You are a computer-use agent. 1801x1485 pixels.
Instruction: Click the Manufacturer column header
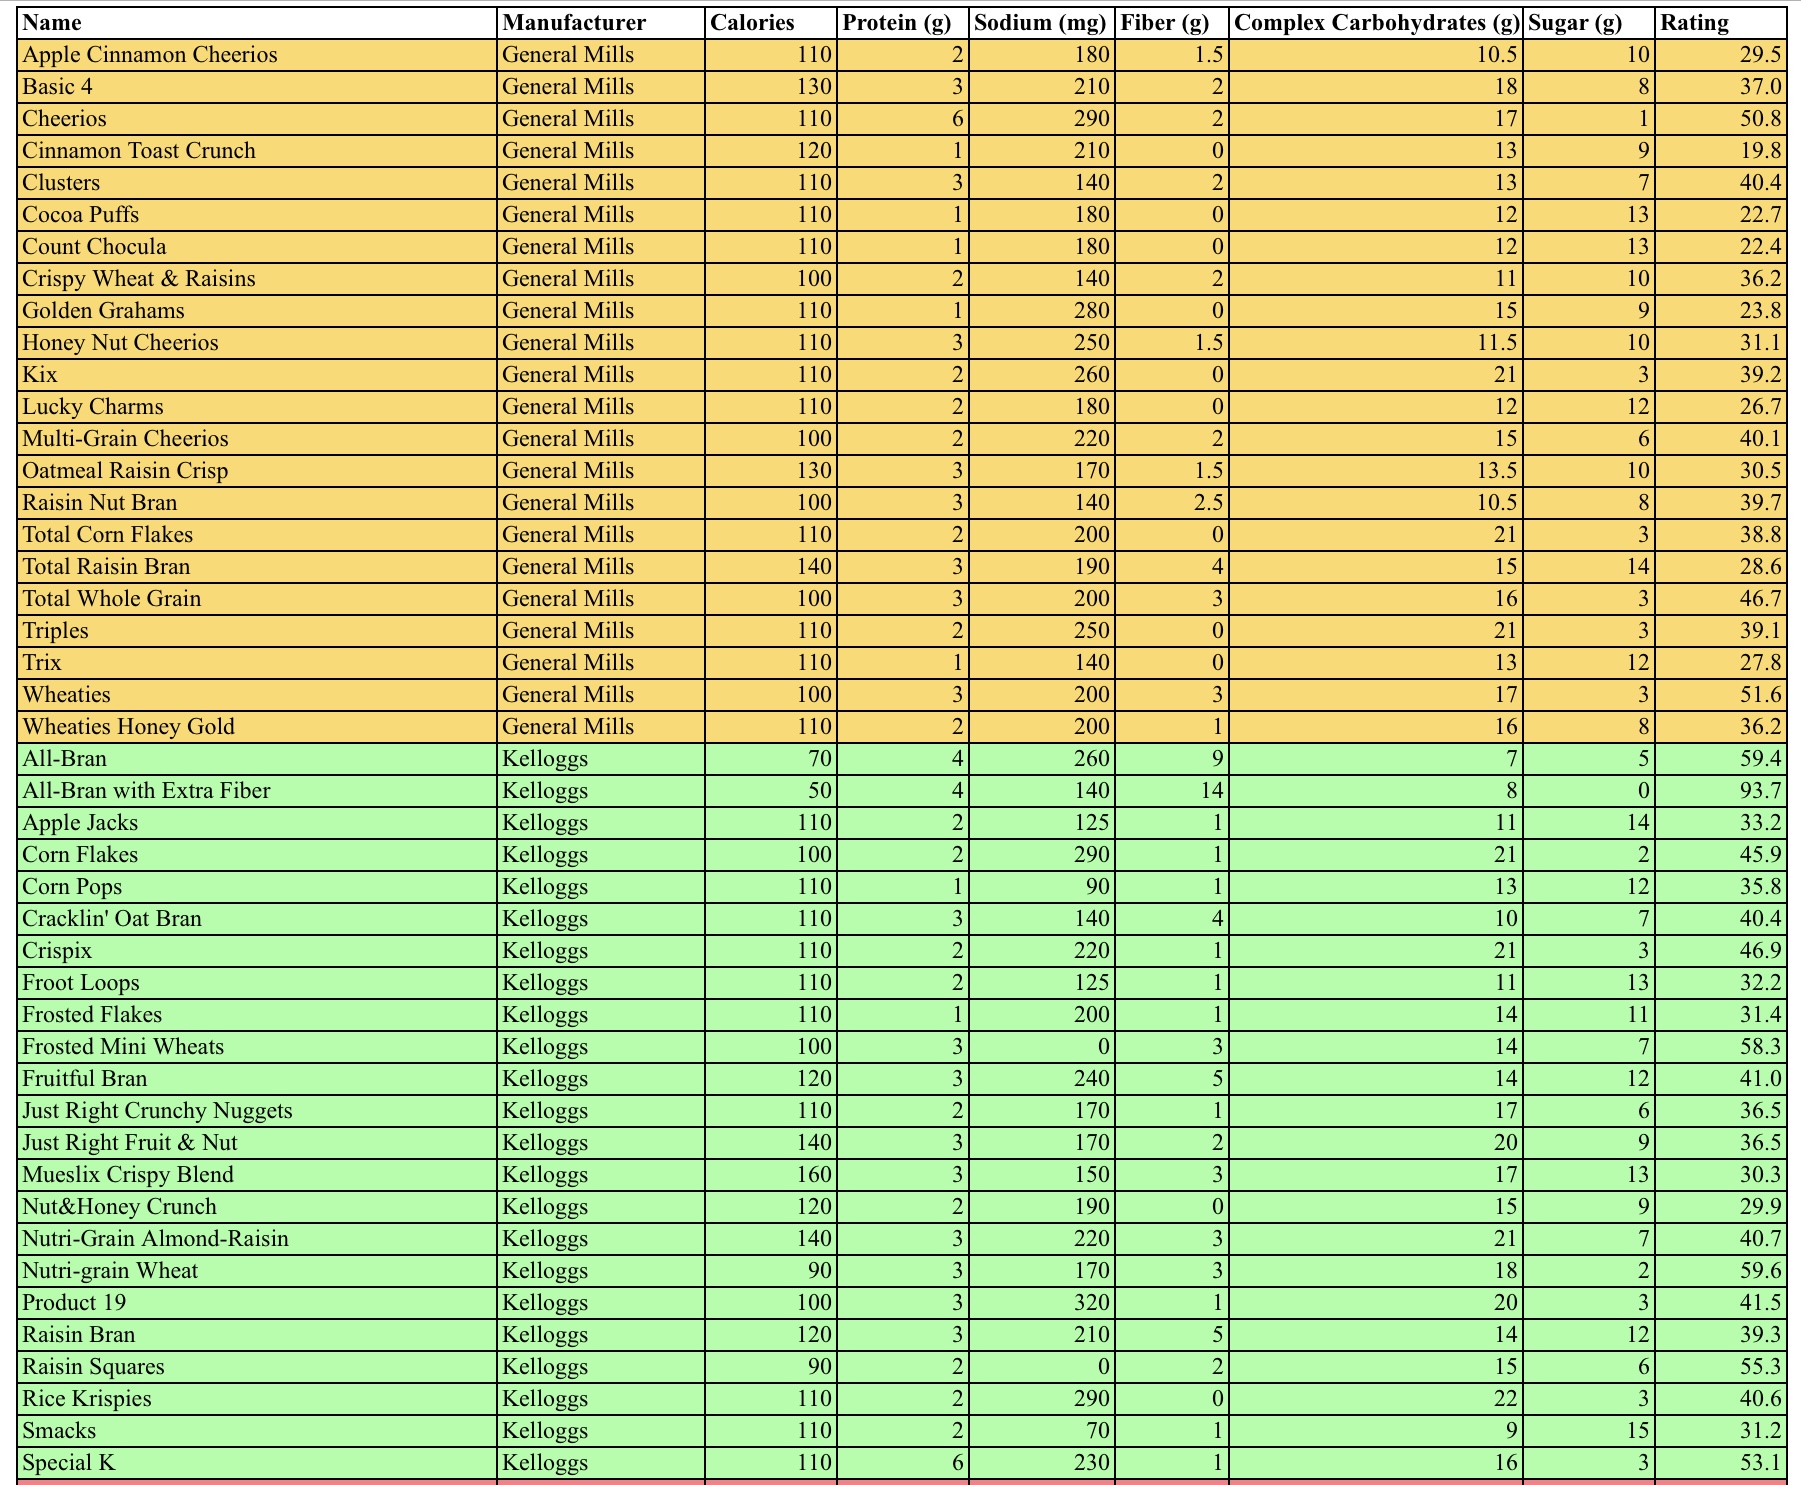(601, 23)
